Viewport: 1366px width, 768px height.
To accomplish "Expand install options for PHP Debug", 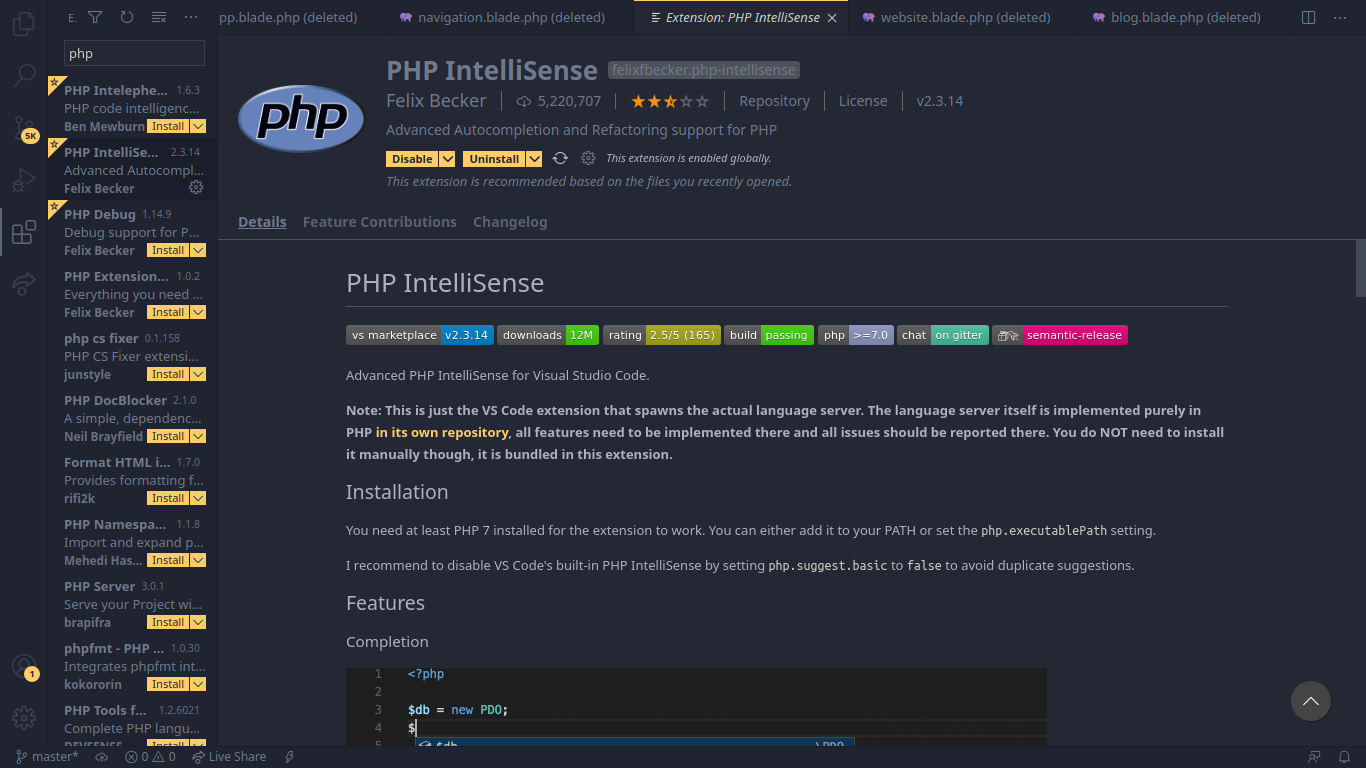I will coord(198,250).
